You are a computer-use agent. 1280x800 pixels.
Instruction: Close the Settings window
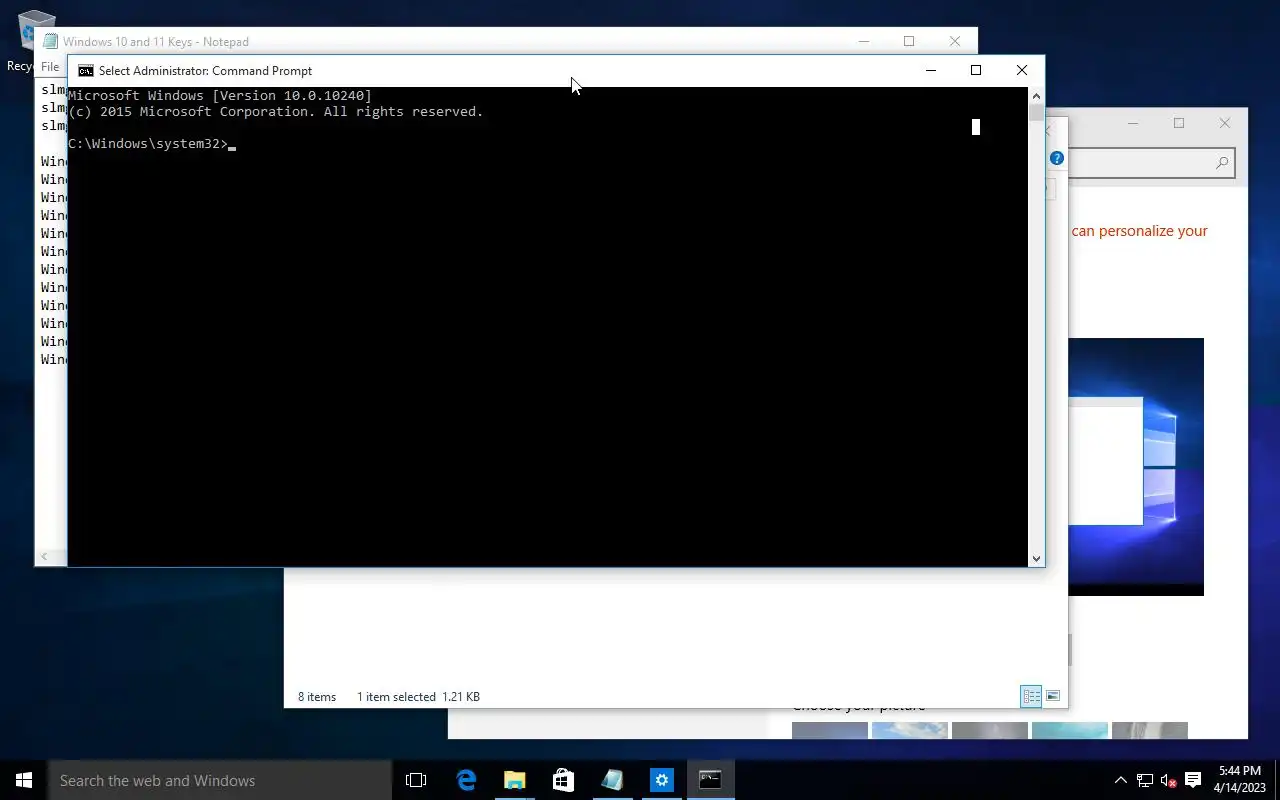[1225, 123]
